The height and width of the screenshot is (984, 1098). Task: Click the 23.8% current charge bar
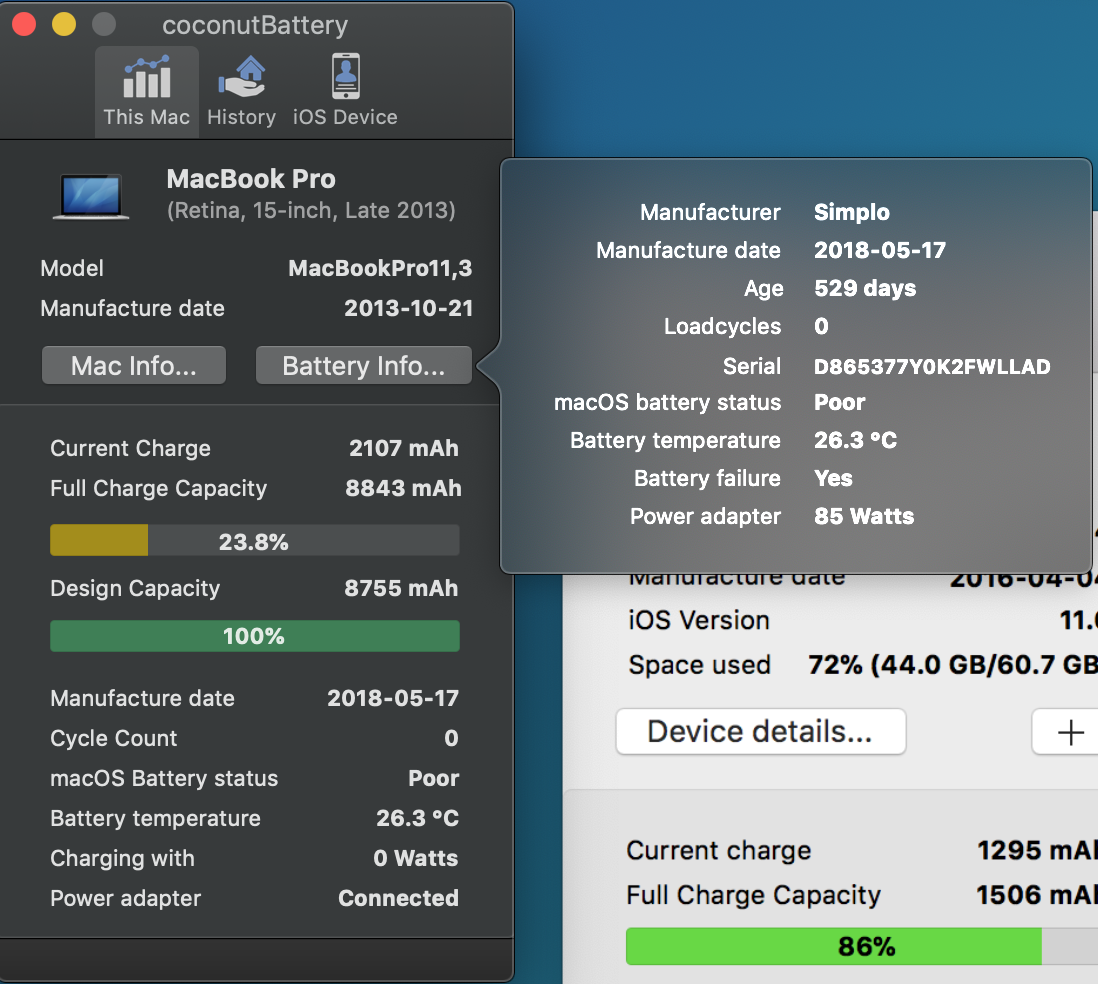255,541
